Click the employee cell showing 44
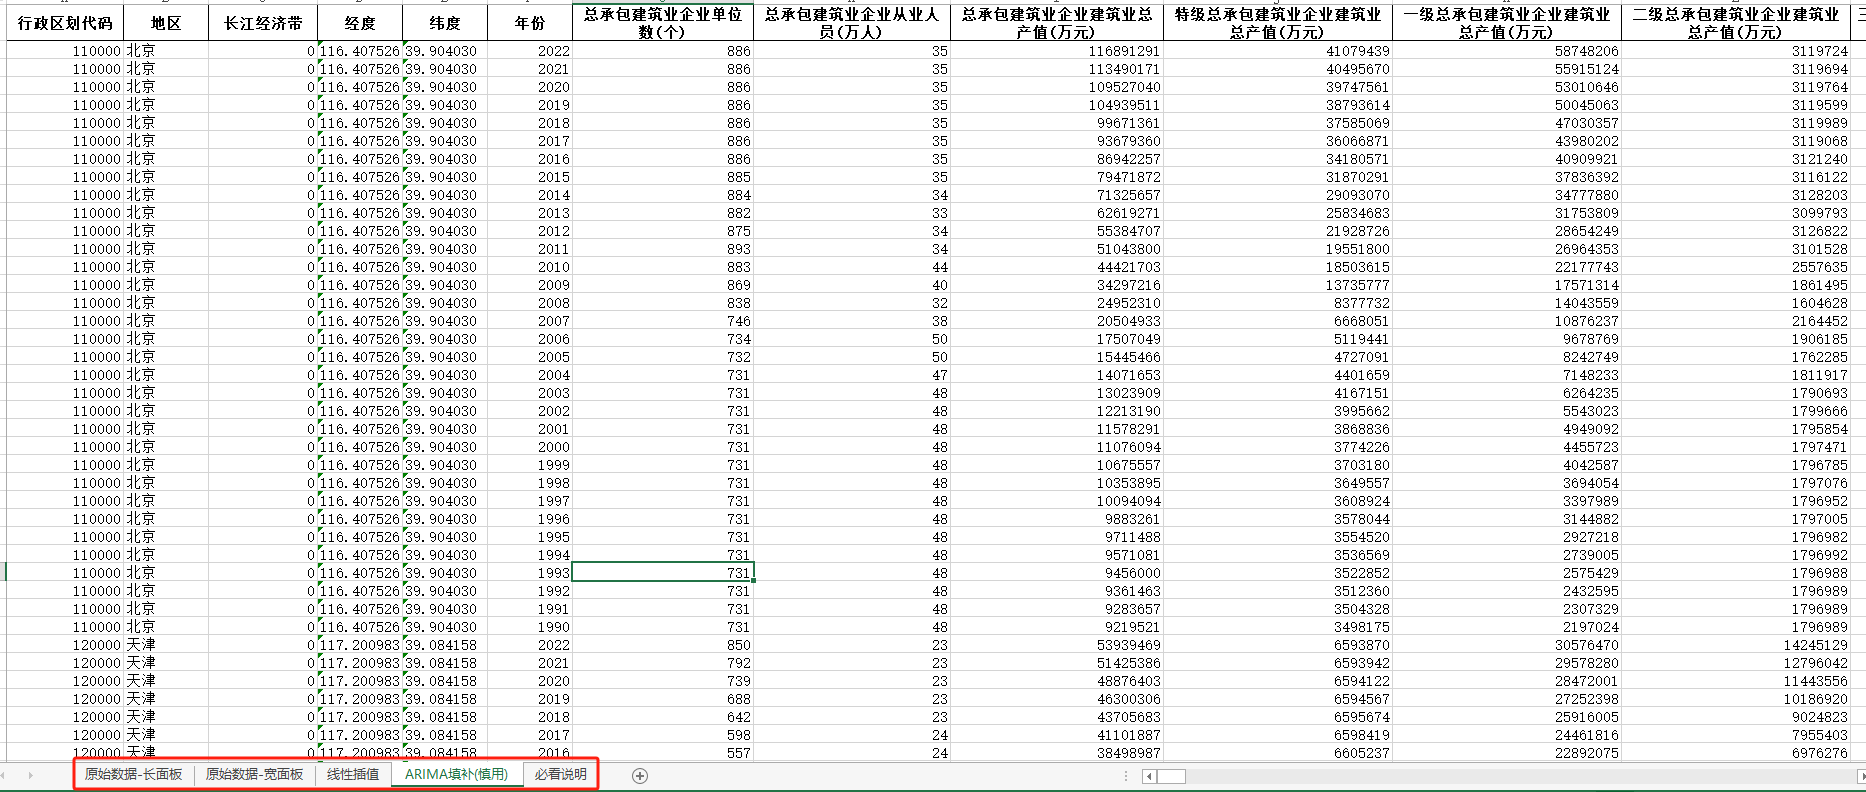 pyautogui.click(x=852, y=267)
